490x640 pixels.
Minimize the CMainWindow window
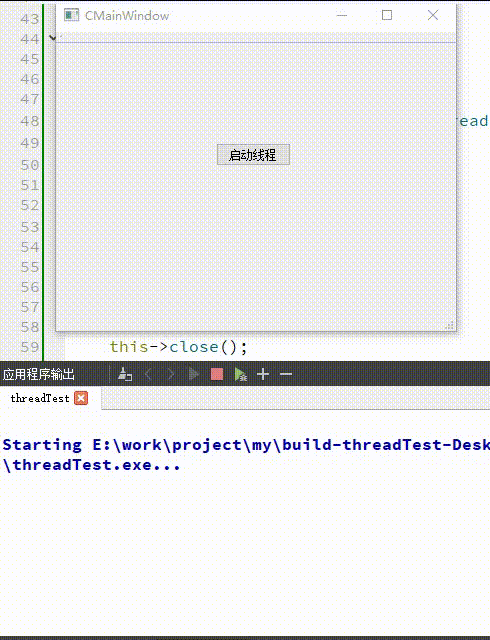click(x=342, y=16)
